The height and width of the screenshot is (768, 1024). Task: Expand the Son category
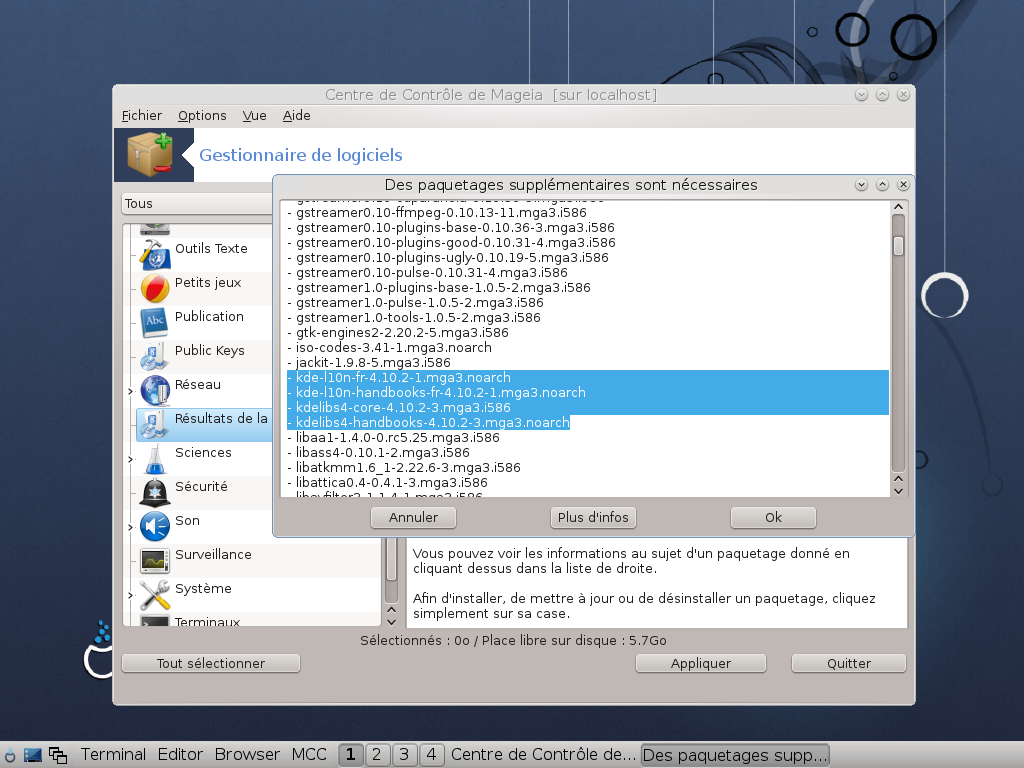tap(131, 527)
